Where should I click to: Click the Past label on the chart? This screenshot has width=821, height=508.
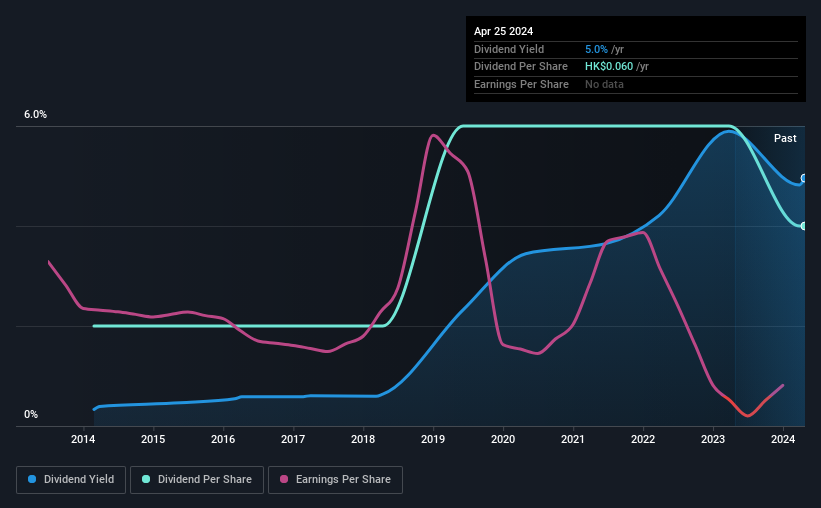785,138
